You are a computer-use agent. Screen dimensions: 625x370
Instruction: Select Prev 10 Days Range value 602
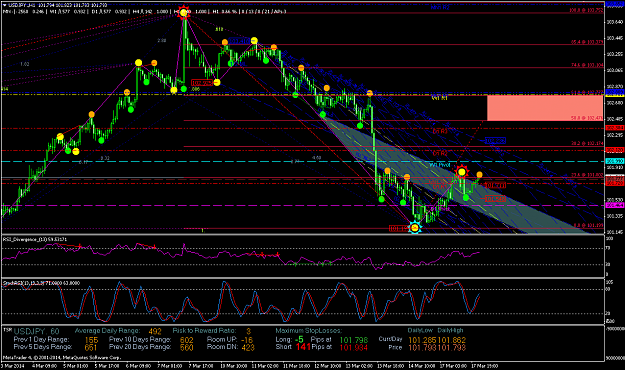(x=187, y=340)
